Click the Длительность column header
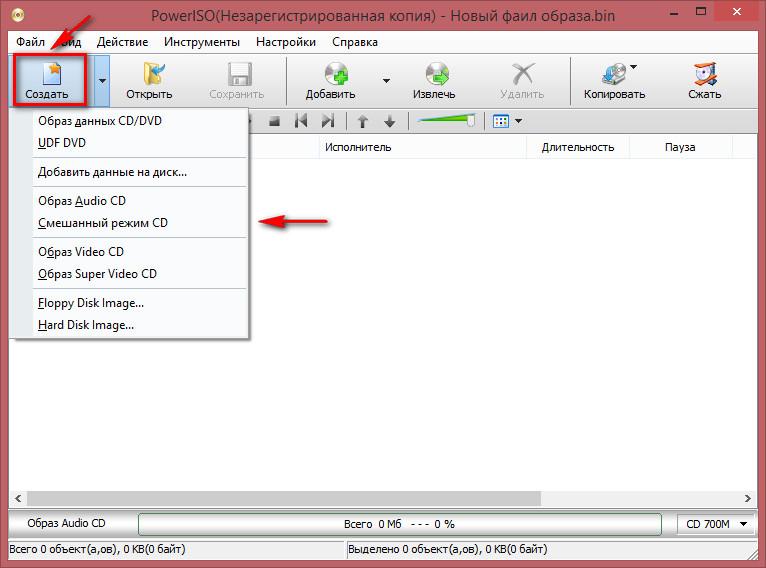This screenshot has height=568, width=766. 578,147
